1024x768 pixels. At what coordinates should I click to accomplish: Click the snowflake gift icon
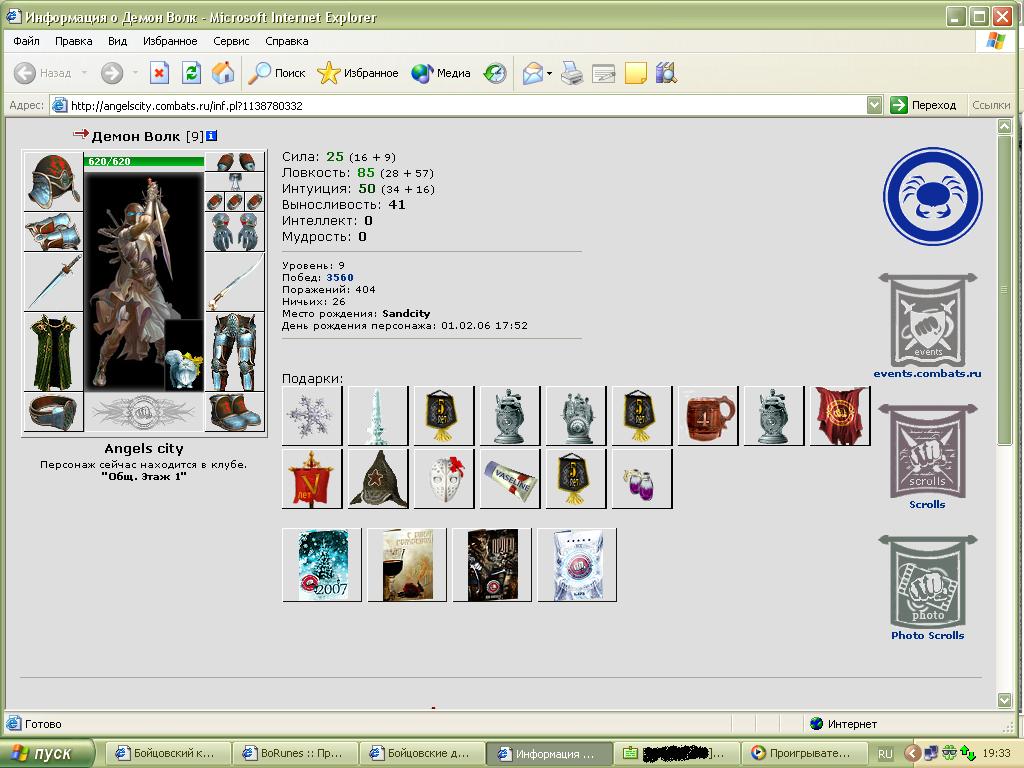(x=312, y=415)
